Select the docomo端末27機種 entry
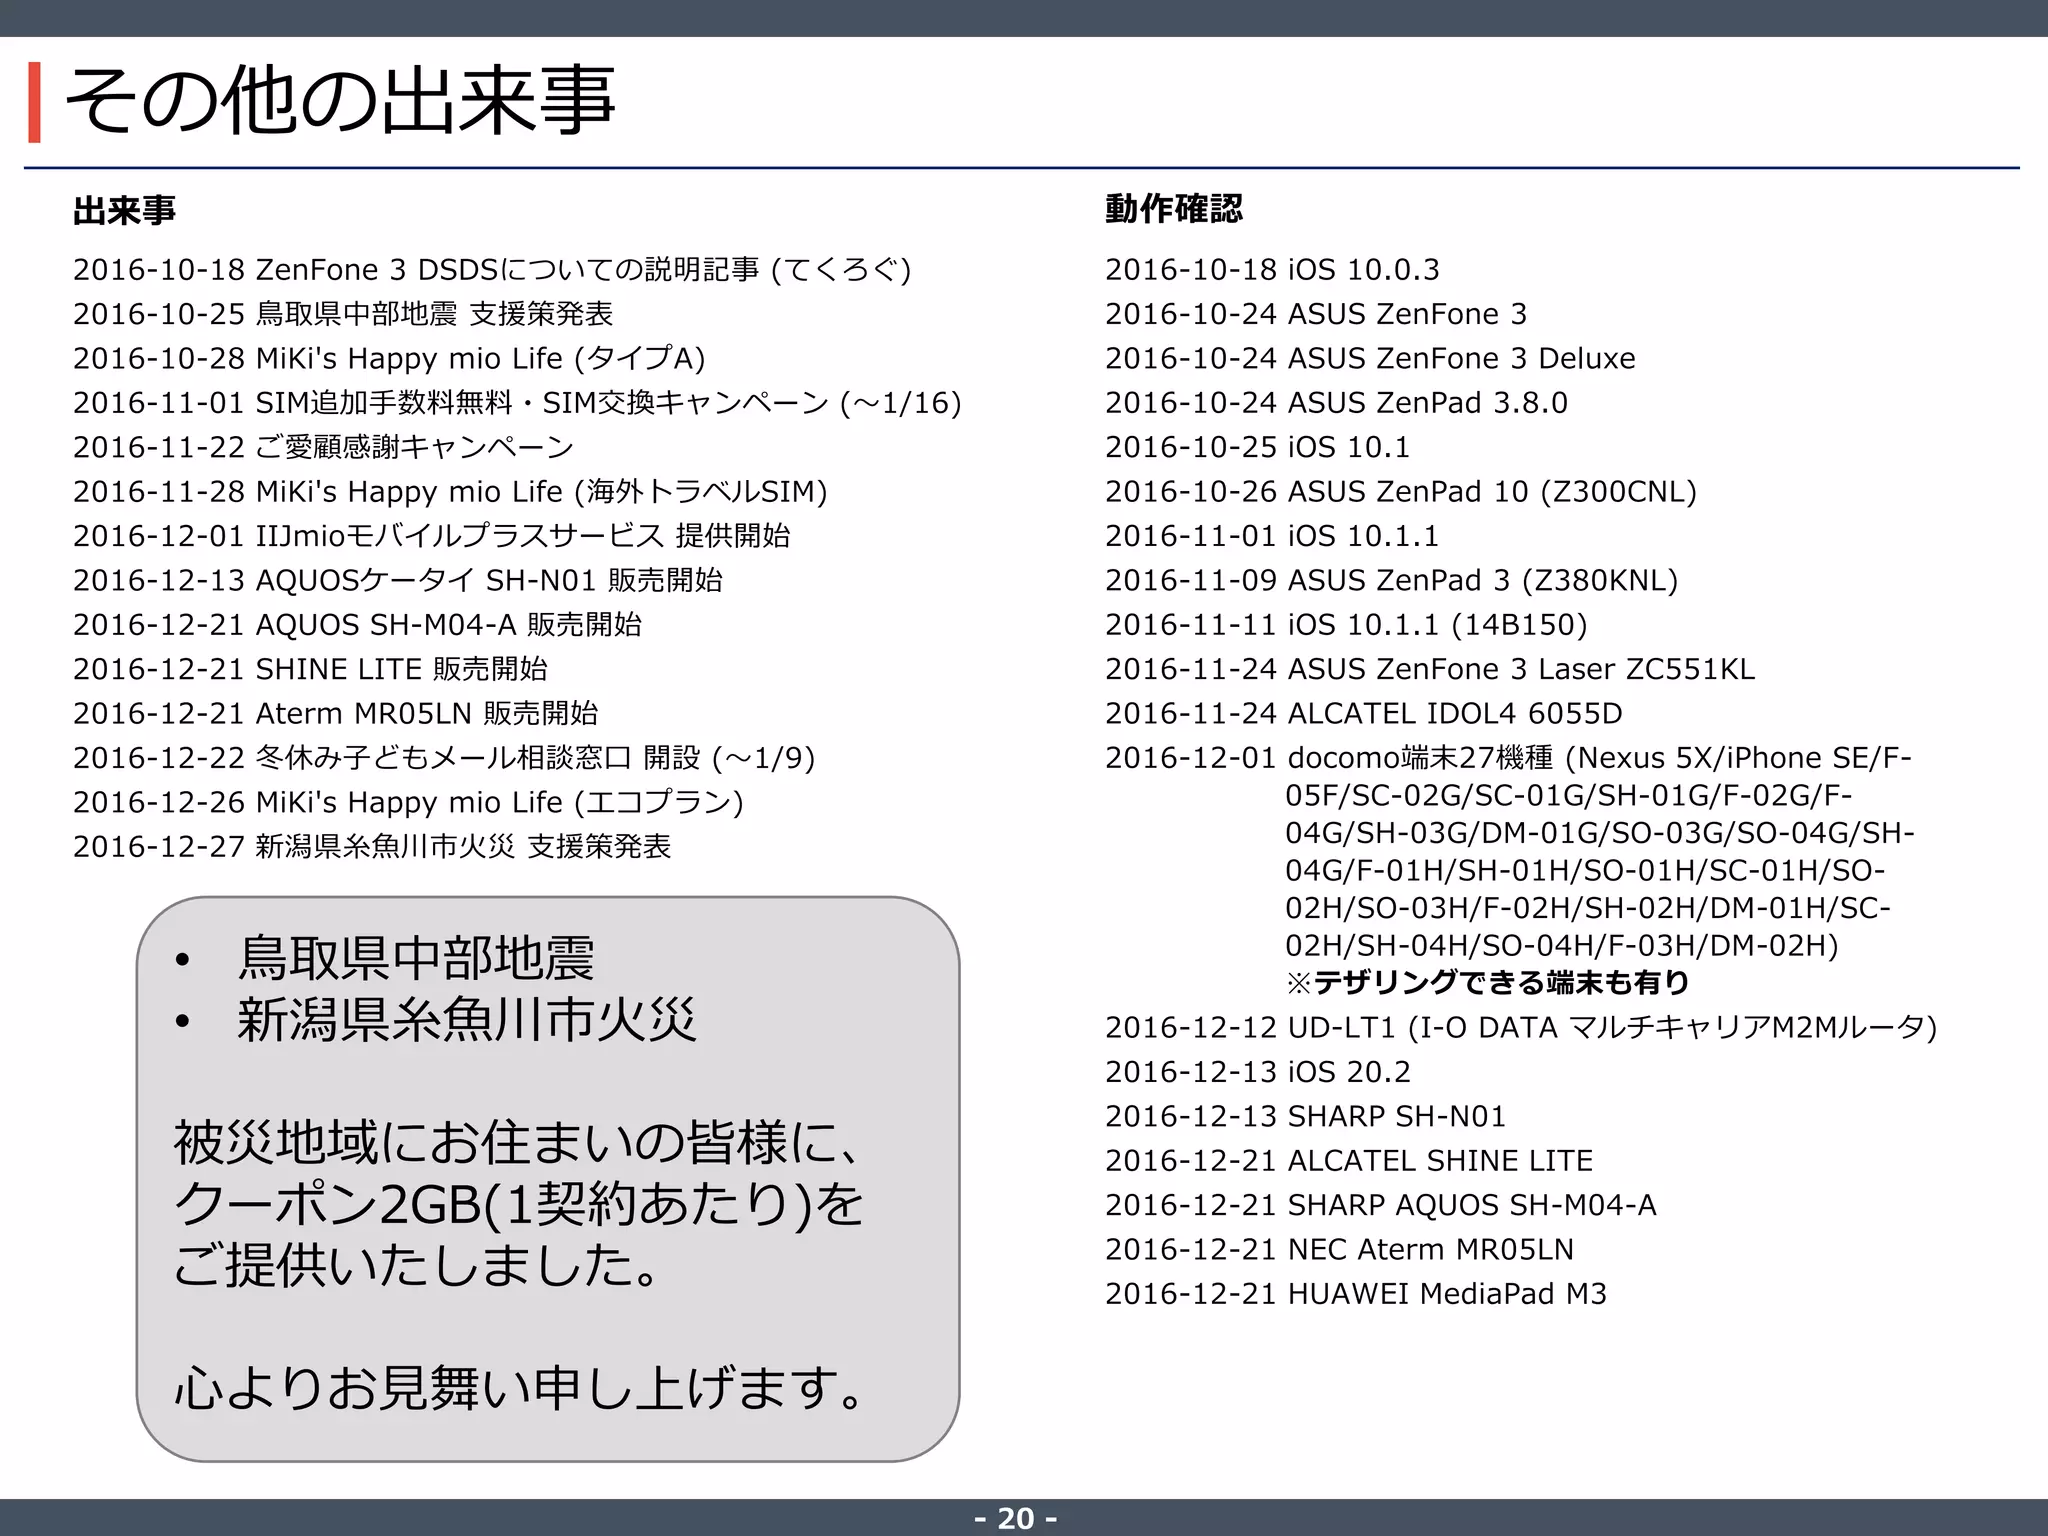2048x1536 pixels. pyautogui.click(x=1510, y=851)
